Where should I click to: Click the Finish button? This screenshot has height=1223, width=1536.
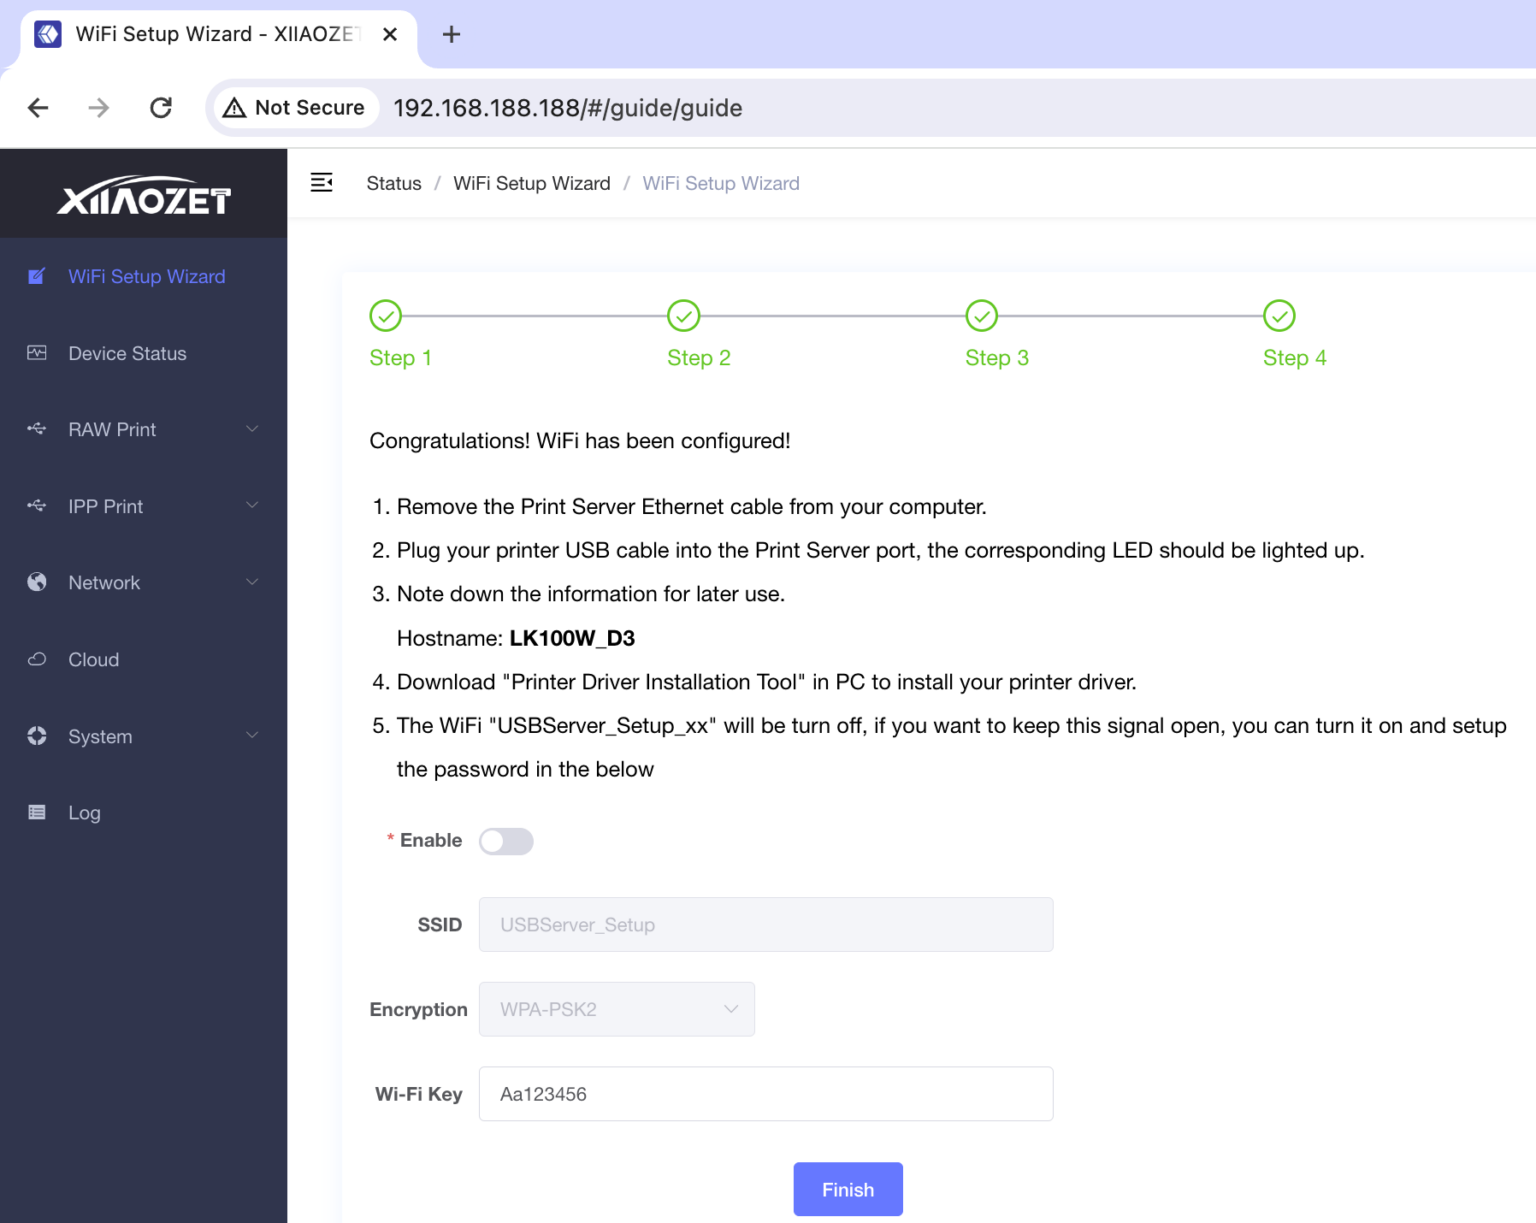tap(847, 1189)
